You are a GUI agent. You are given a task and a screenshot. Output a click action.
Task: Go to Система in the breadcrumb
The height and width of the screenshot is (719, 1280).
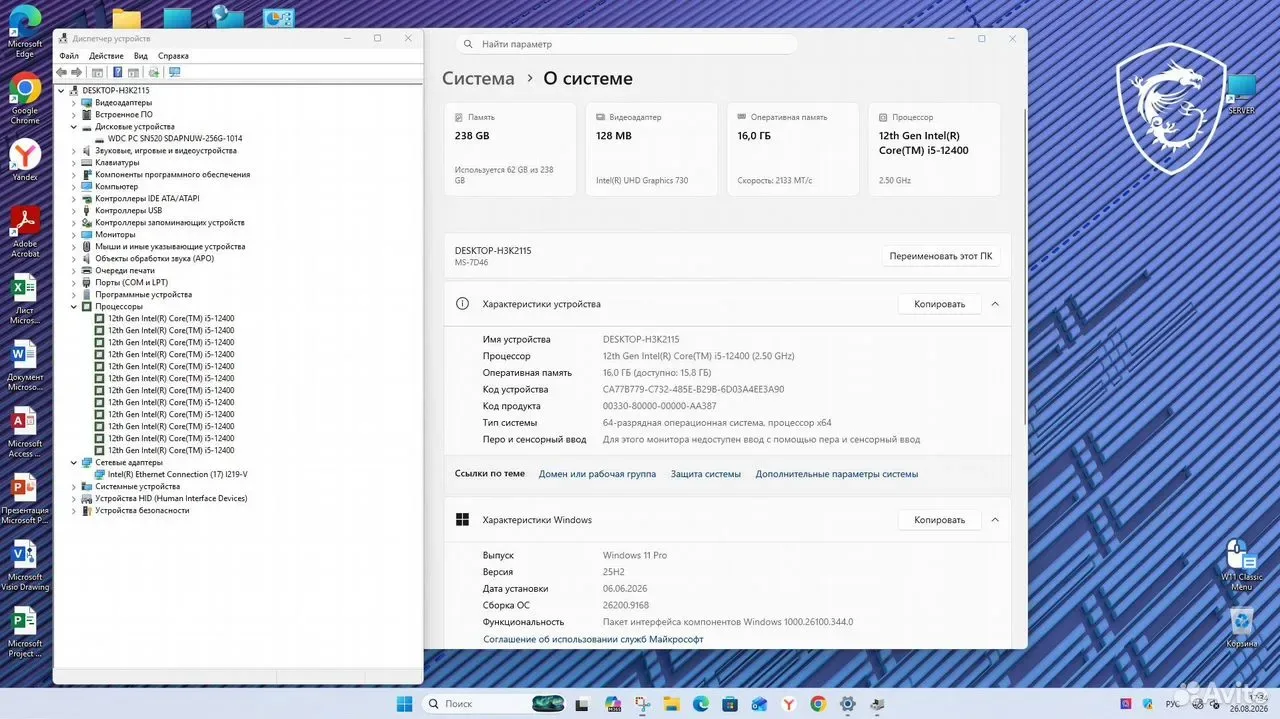[478, 78]
